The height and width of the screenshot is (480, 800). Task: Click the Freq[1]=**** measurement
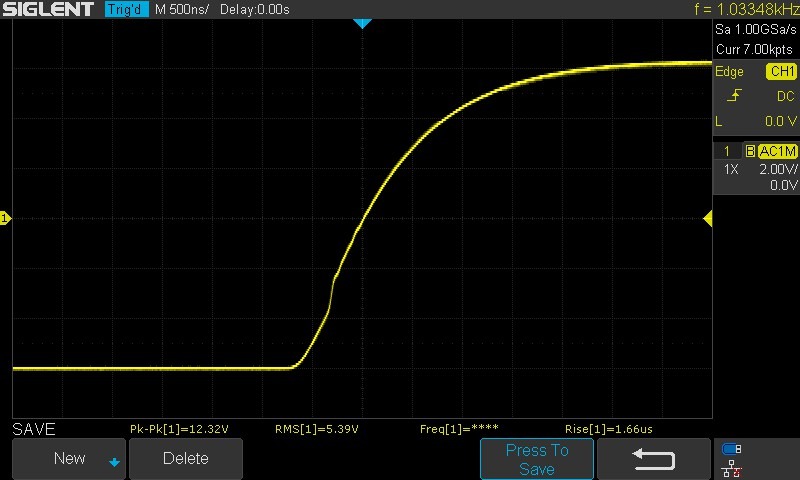459,429
